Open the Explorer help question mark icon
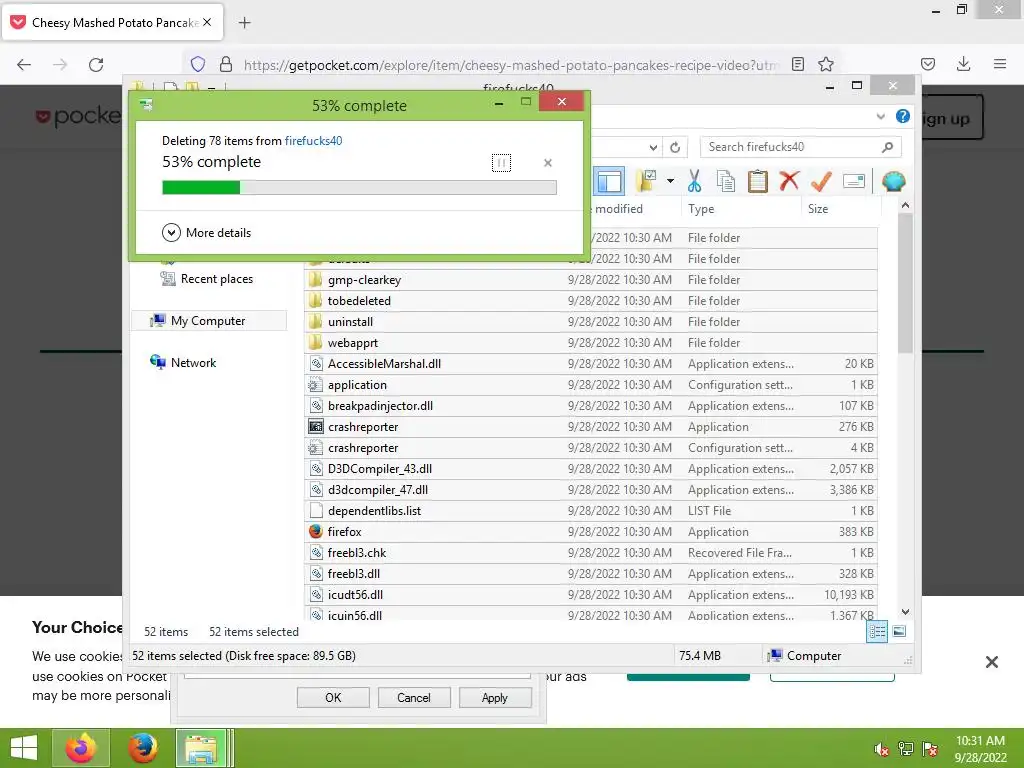 (903, 116)
